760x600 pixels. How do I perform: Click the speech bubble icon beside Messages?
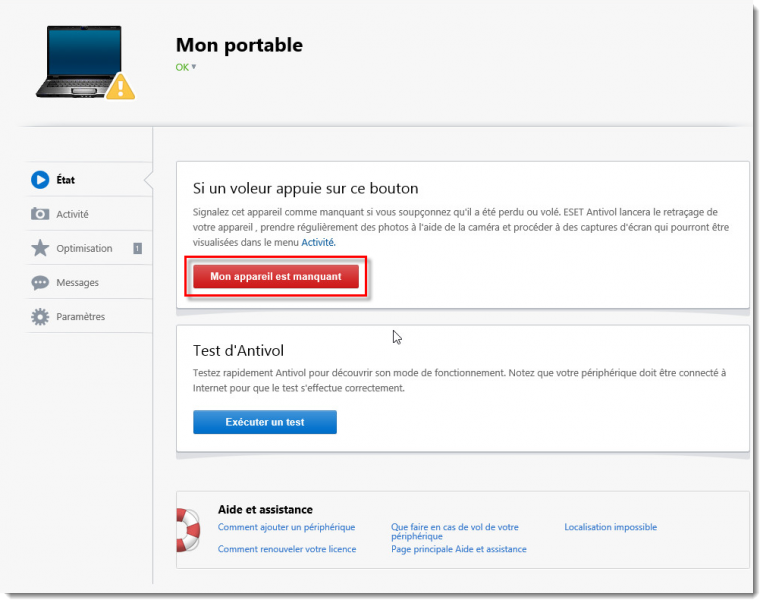pyautogui.click(x=40, y=283)
